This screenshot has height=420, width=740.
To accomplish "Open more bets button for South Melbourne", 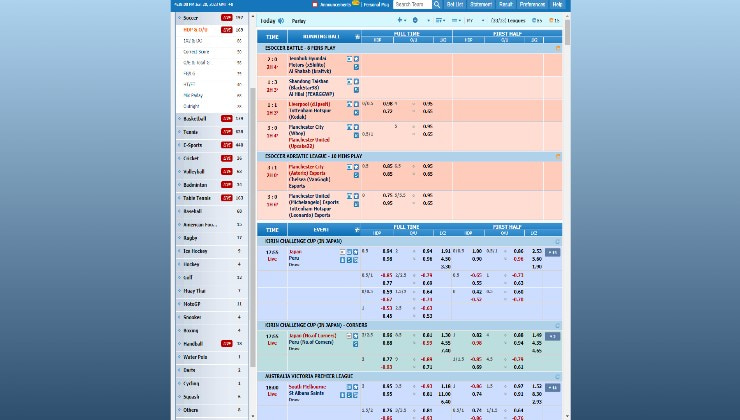I will coord(553,387).
